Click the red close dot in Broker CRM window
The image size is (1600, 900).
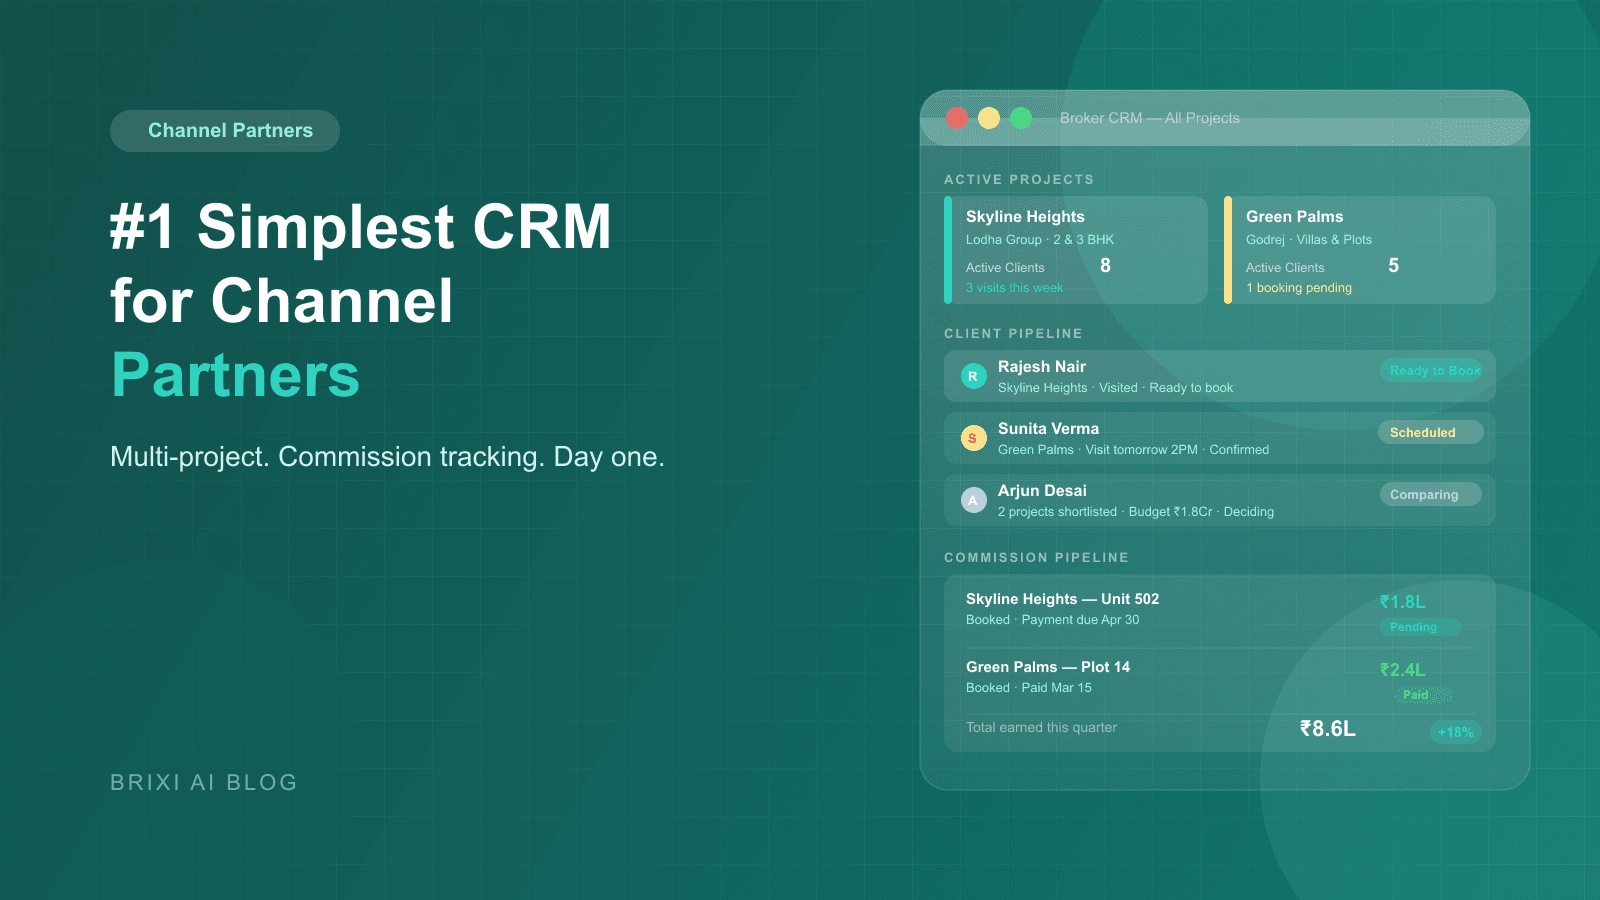pos(957,118)
